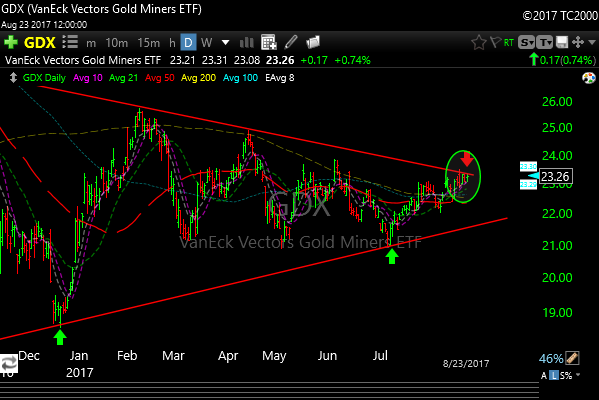Select the Weekly 'W' timeframe
The height and width of the screenshot is (400, 599).
coord(206,42)
